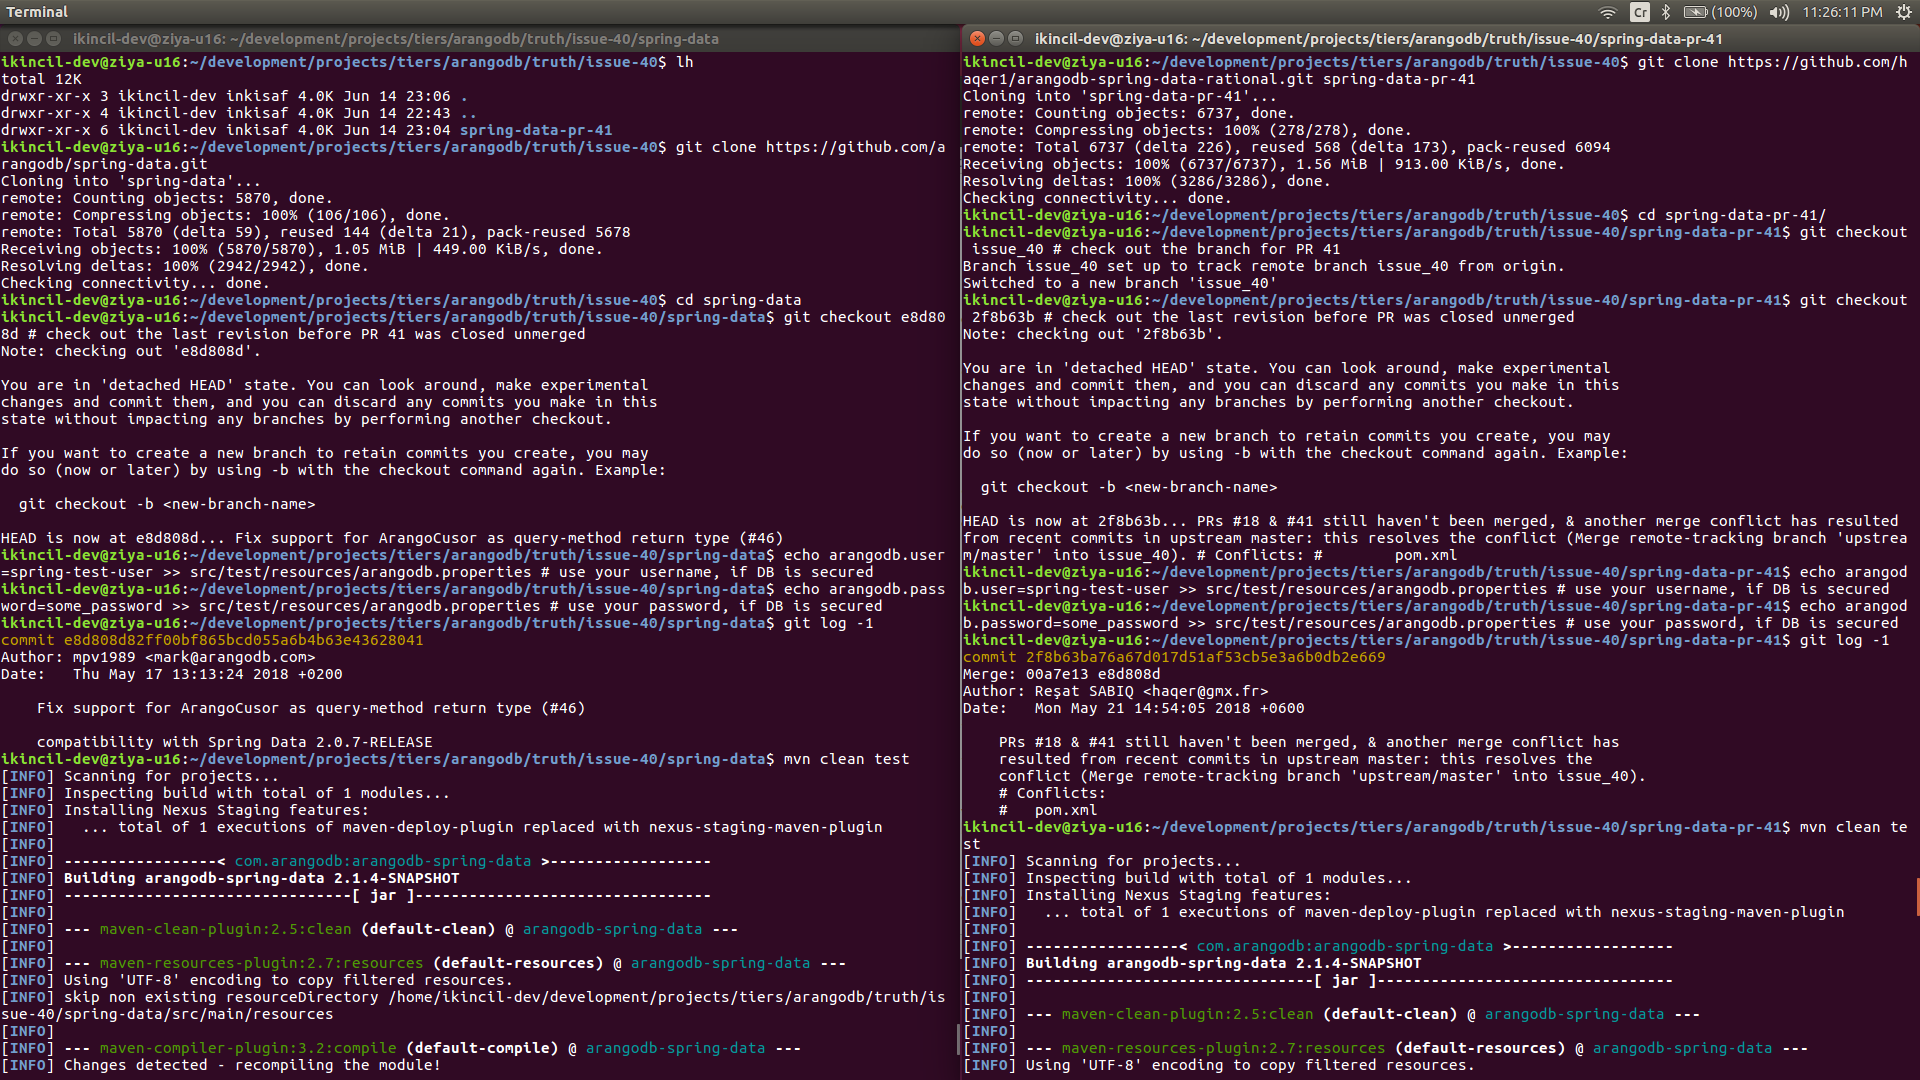Click 'cd spring-data-pr-41/' command in right terminal

pyautogui.click(x=1732, y=215)
